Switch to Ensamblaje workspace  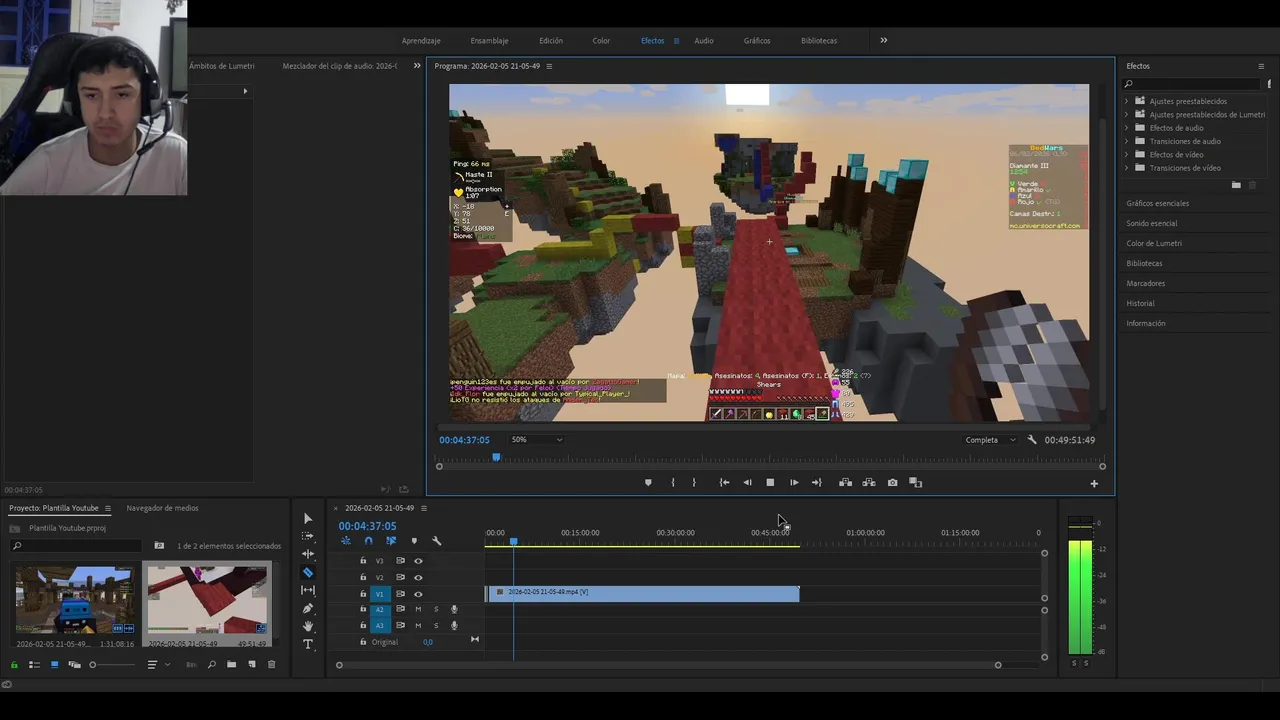click(x=489, y=41)
